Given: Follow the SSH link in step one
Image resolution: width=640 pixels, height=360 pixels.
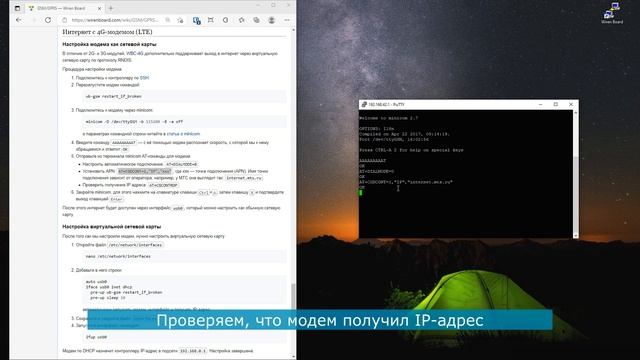Looking at the screenshot, I should (144, 78).
